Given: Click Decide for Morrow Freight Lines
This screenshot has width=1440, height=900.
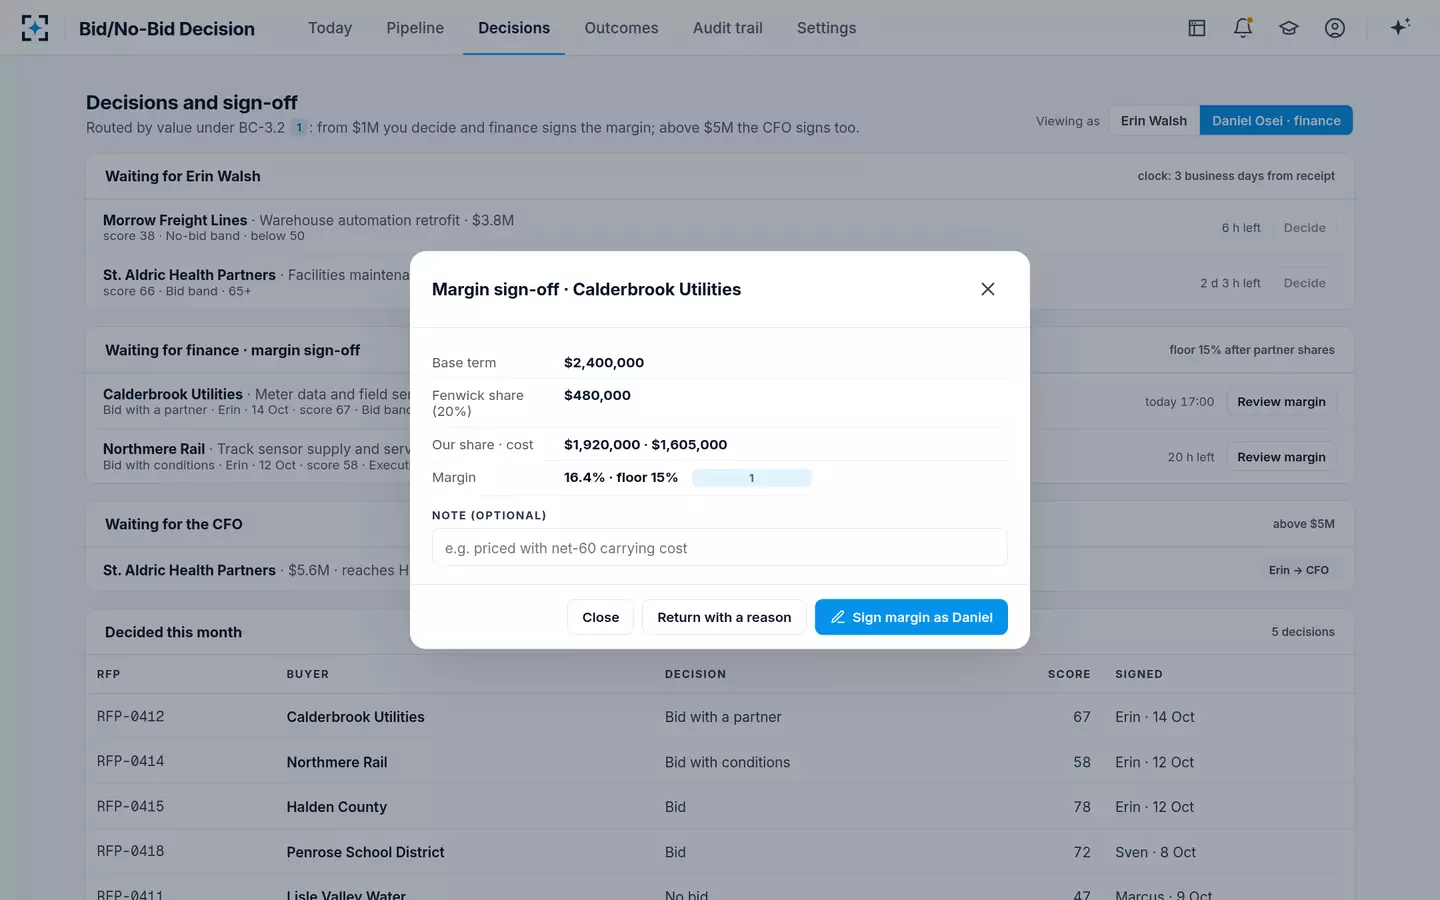Looking at the screenshot, I should tap(1304, 228).
